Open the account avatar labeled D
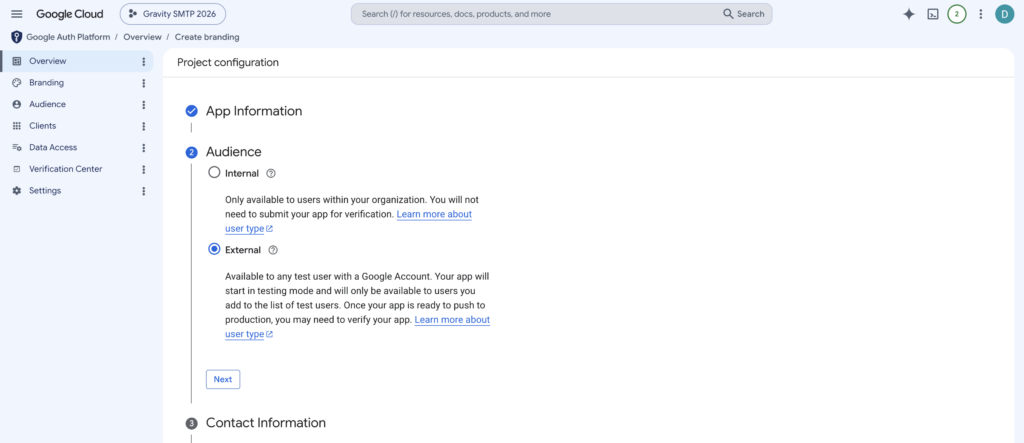This screenshot has width=1024, height=443. (x=1004, y=14)
